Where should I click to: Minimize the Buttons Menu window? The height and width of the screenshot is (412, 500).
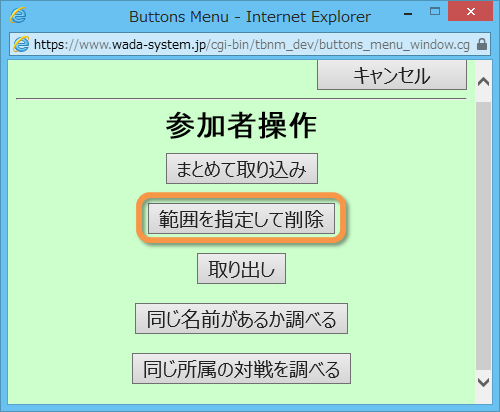click(408, 14)
